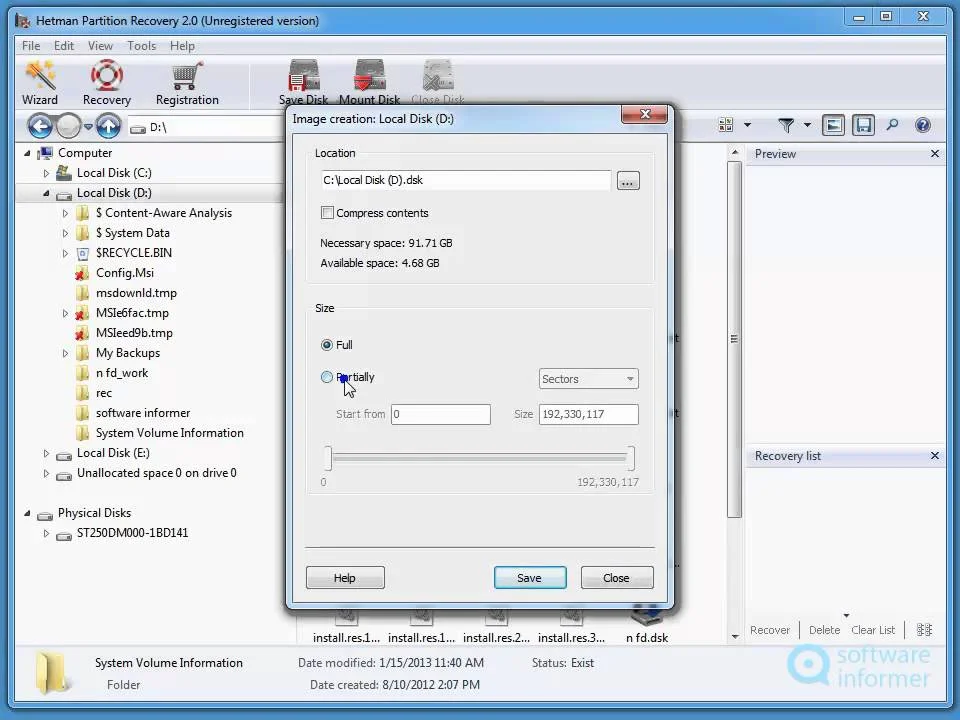Open the help question mark icon

(923, 126)
